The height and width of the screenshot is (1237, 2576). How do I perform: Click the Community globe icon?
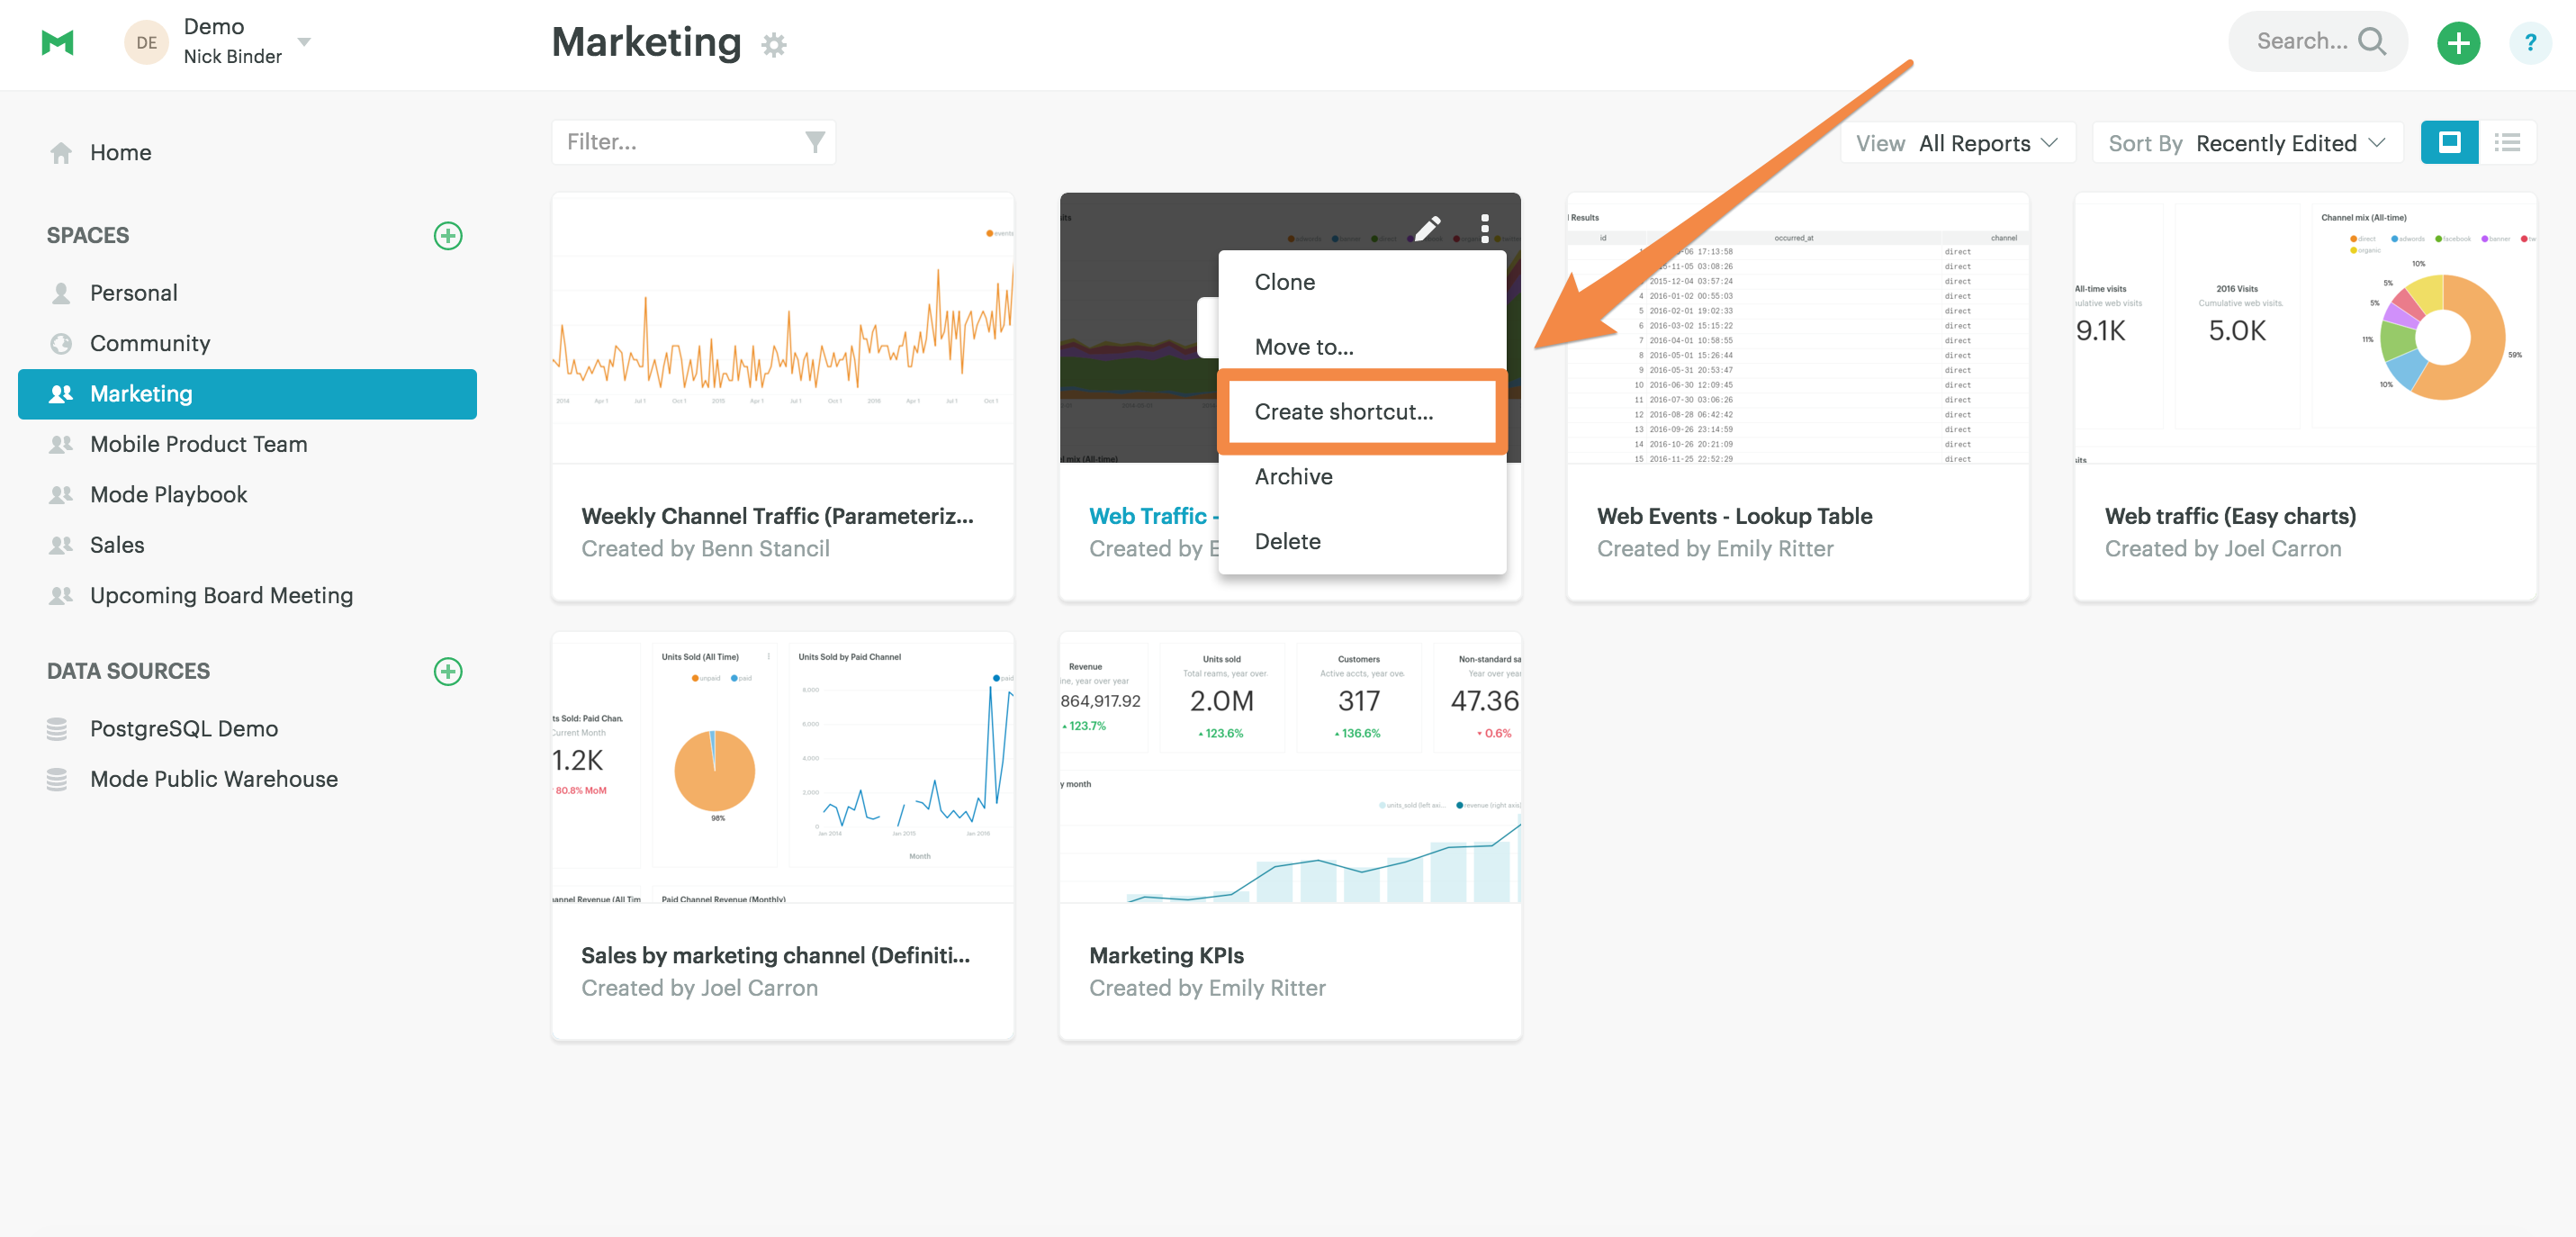(61, 343)
